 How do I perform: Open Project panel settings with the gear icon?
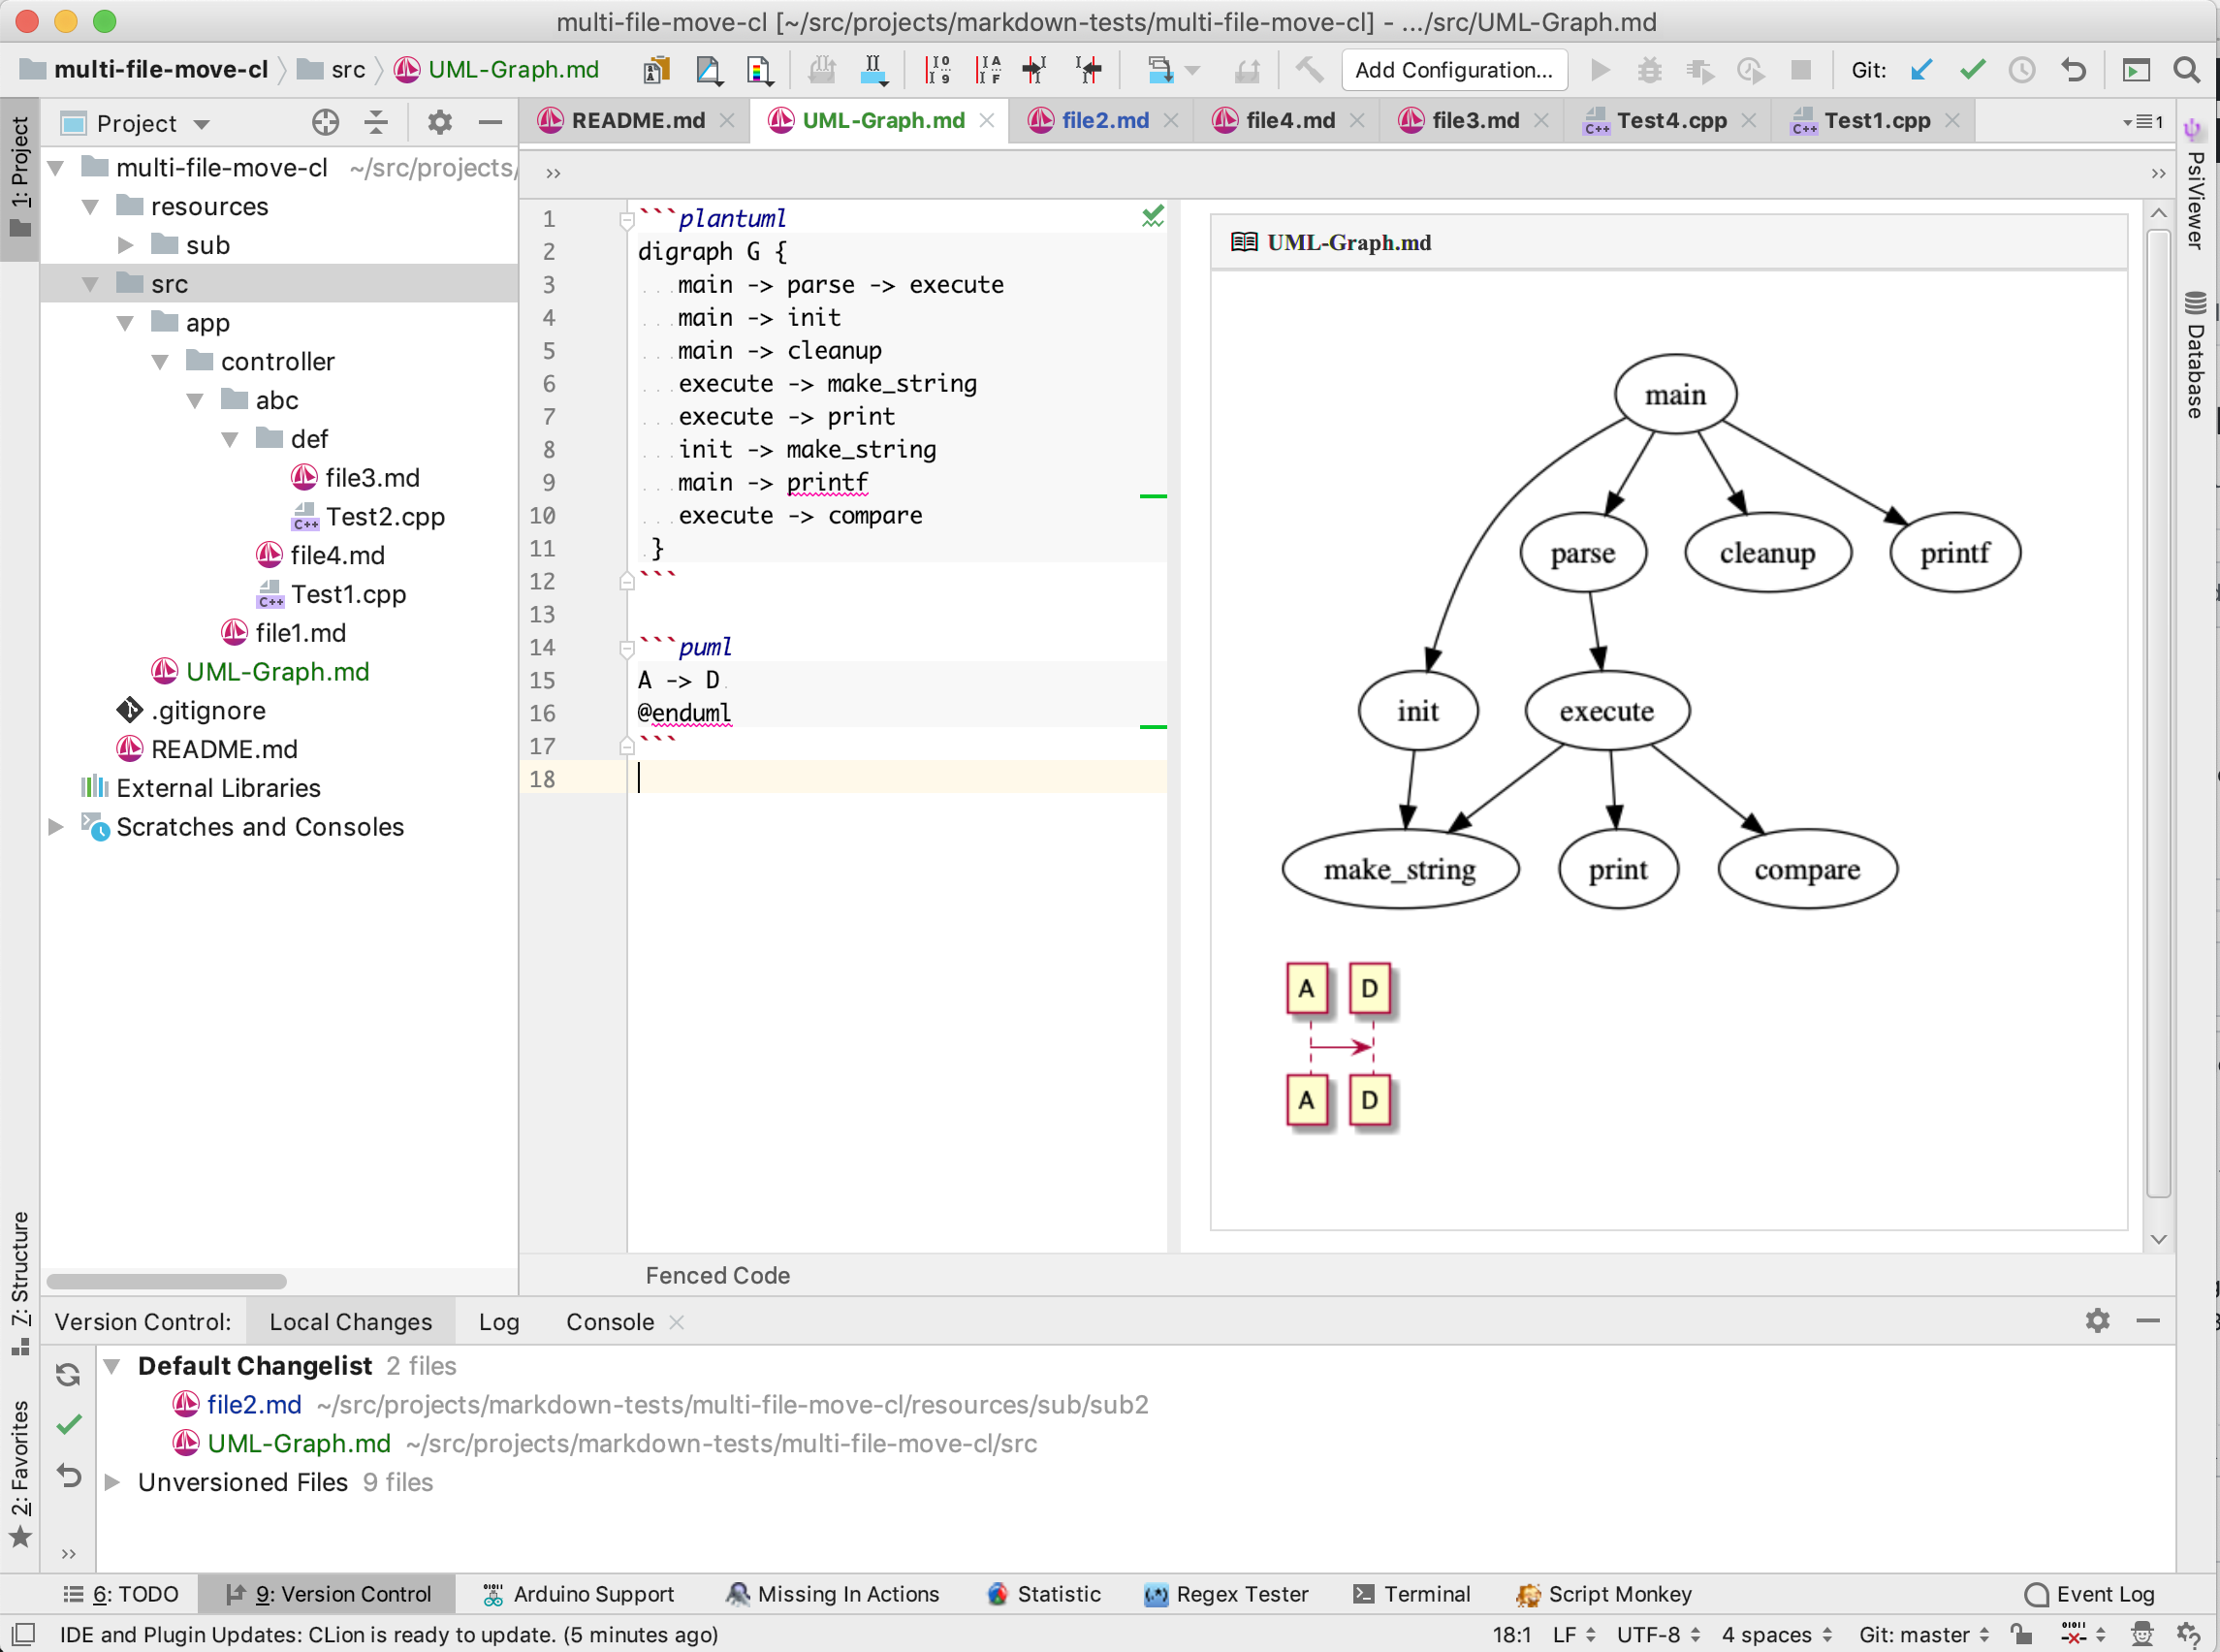(438, 122)
